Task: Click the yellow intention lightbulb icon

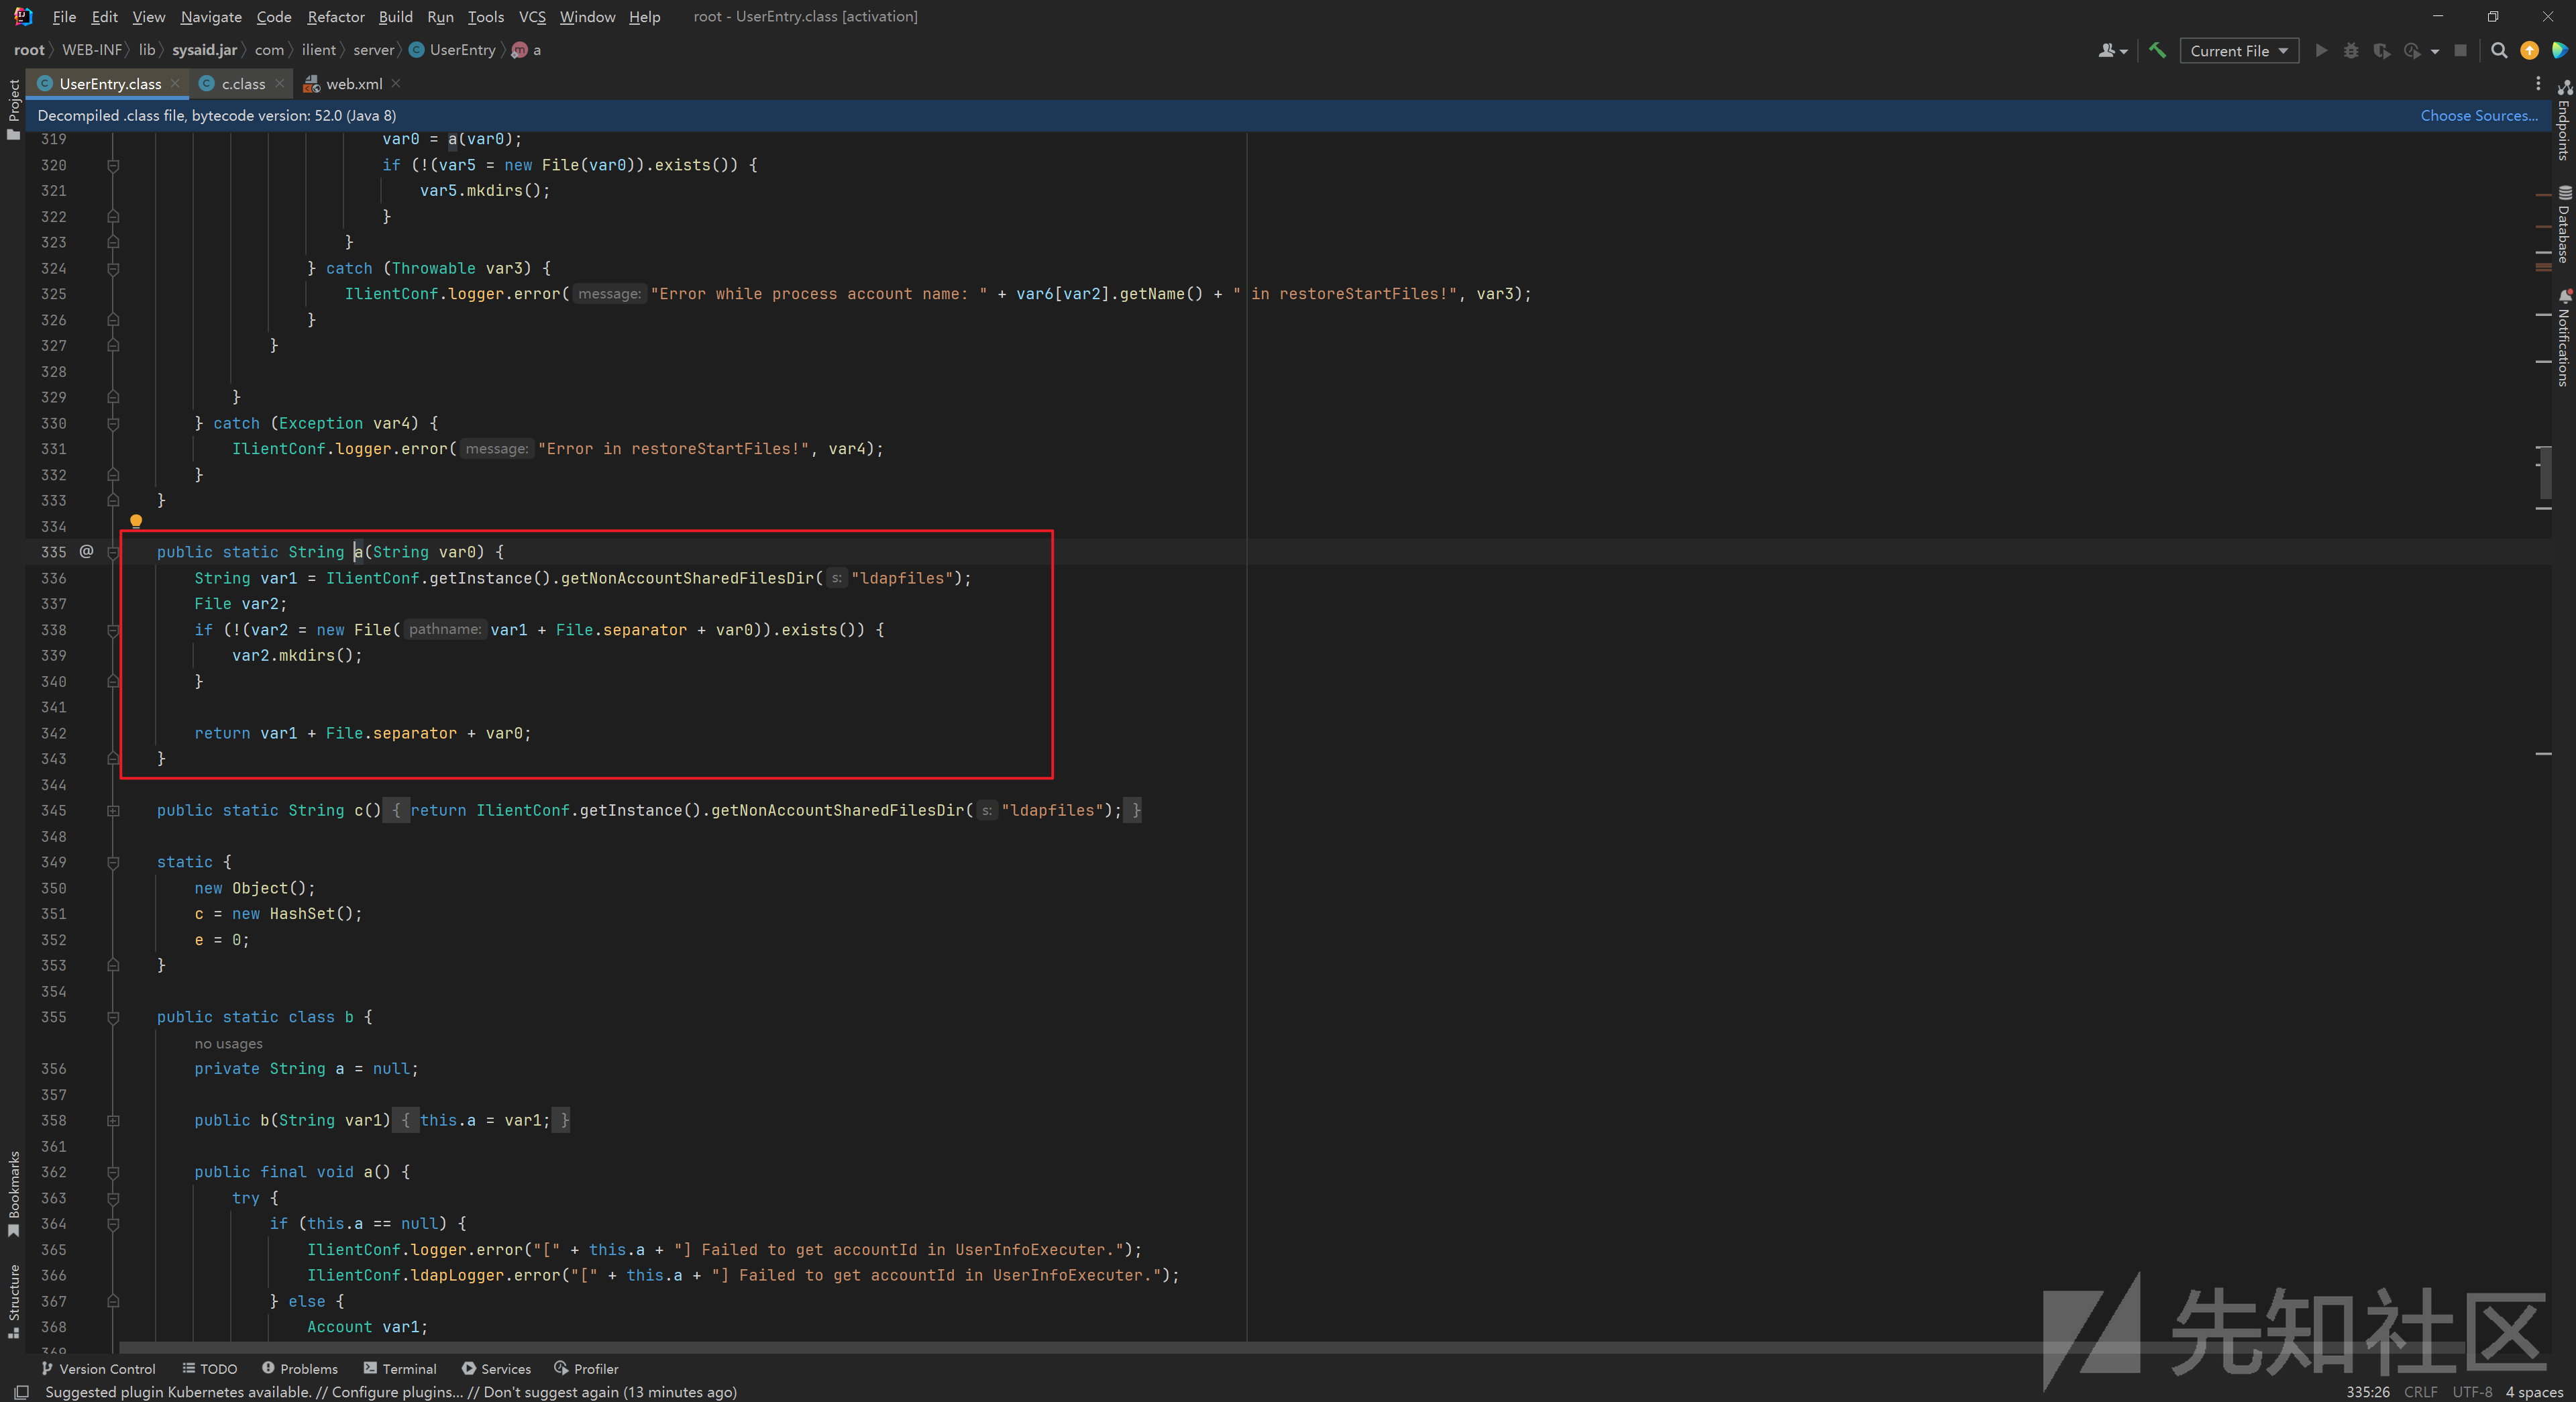Action: [x=136, y=521]
